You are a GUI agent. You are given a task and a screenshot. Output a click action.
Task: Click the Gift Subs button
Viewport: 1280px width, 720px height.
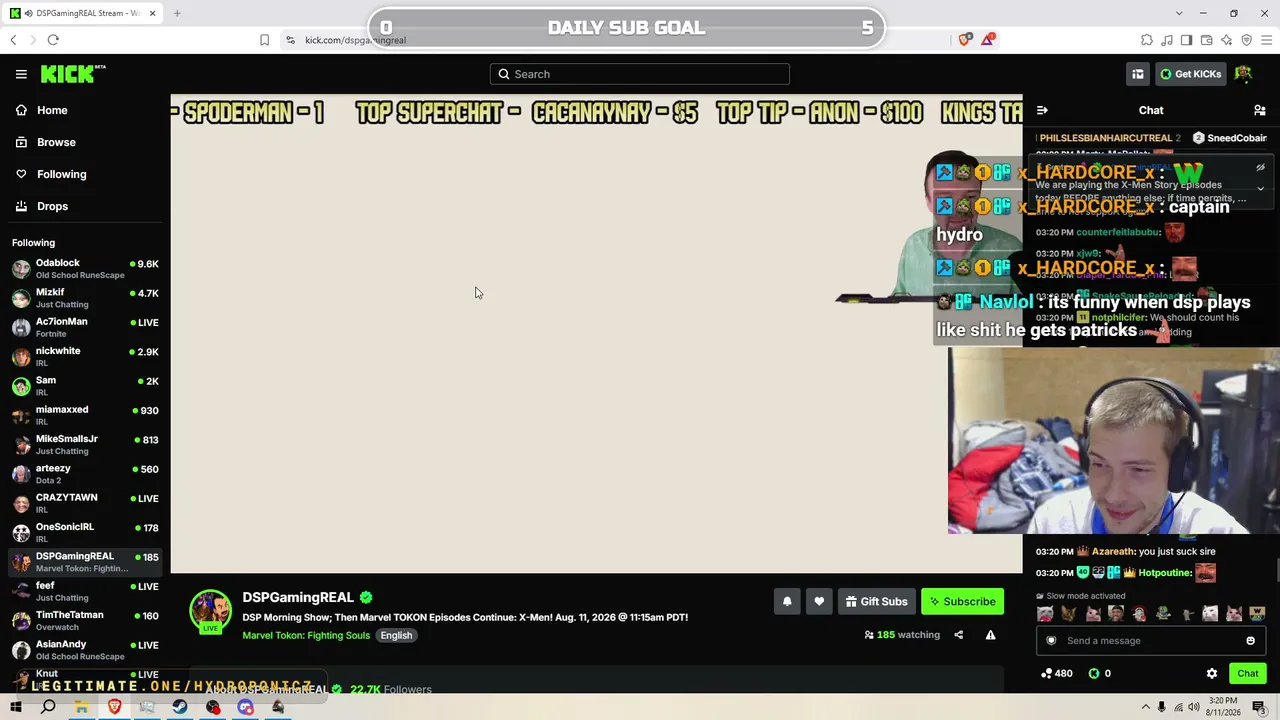pos(876,601)
